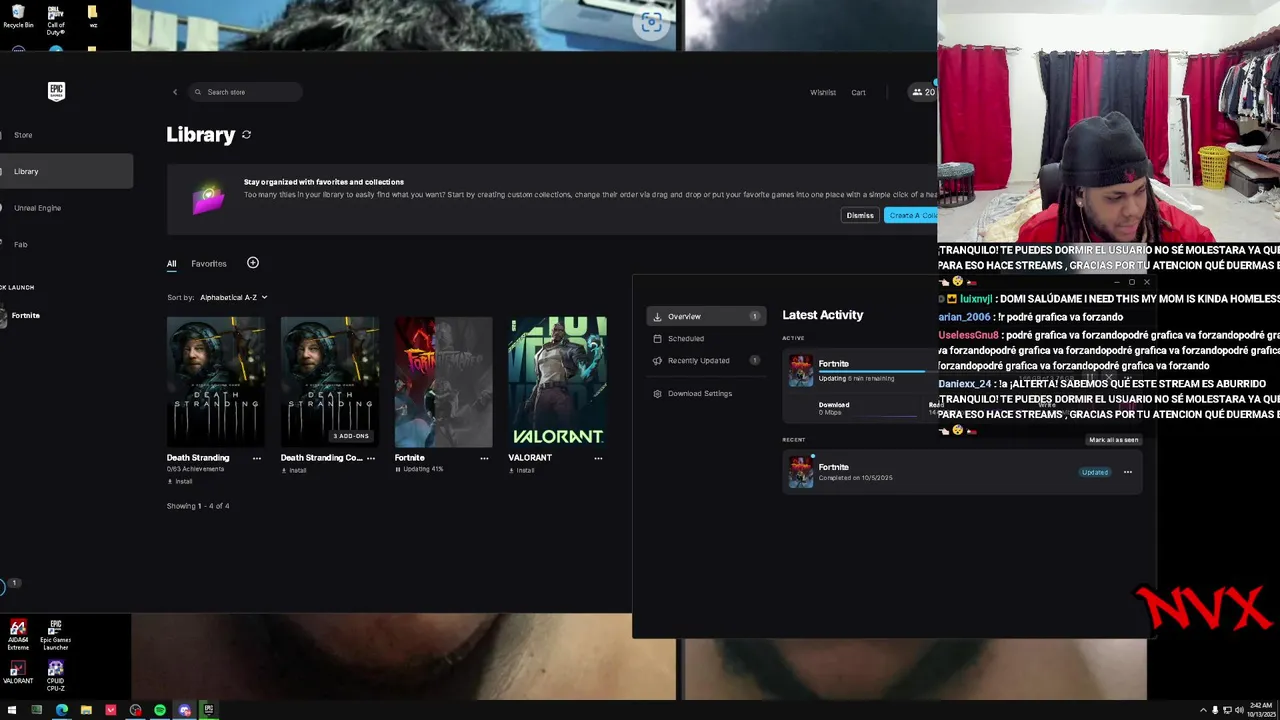Image resolution: width=1280 pixels, height=720 pixels.
Task: Open options menu for Death Stranding
Action: pos(257,458)
